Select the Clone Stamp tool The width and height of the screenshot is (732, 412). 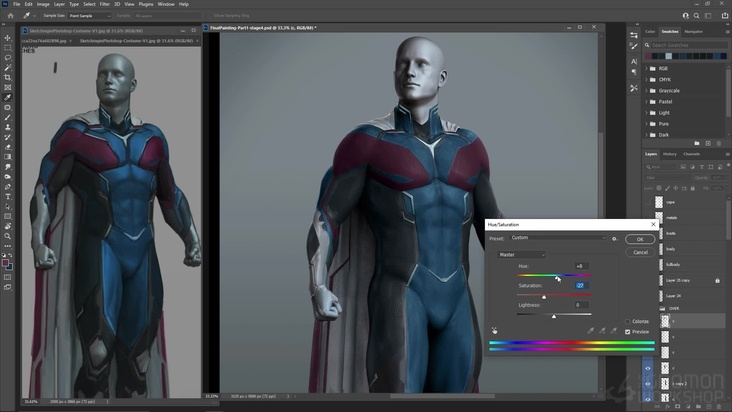pos(7,127)
